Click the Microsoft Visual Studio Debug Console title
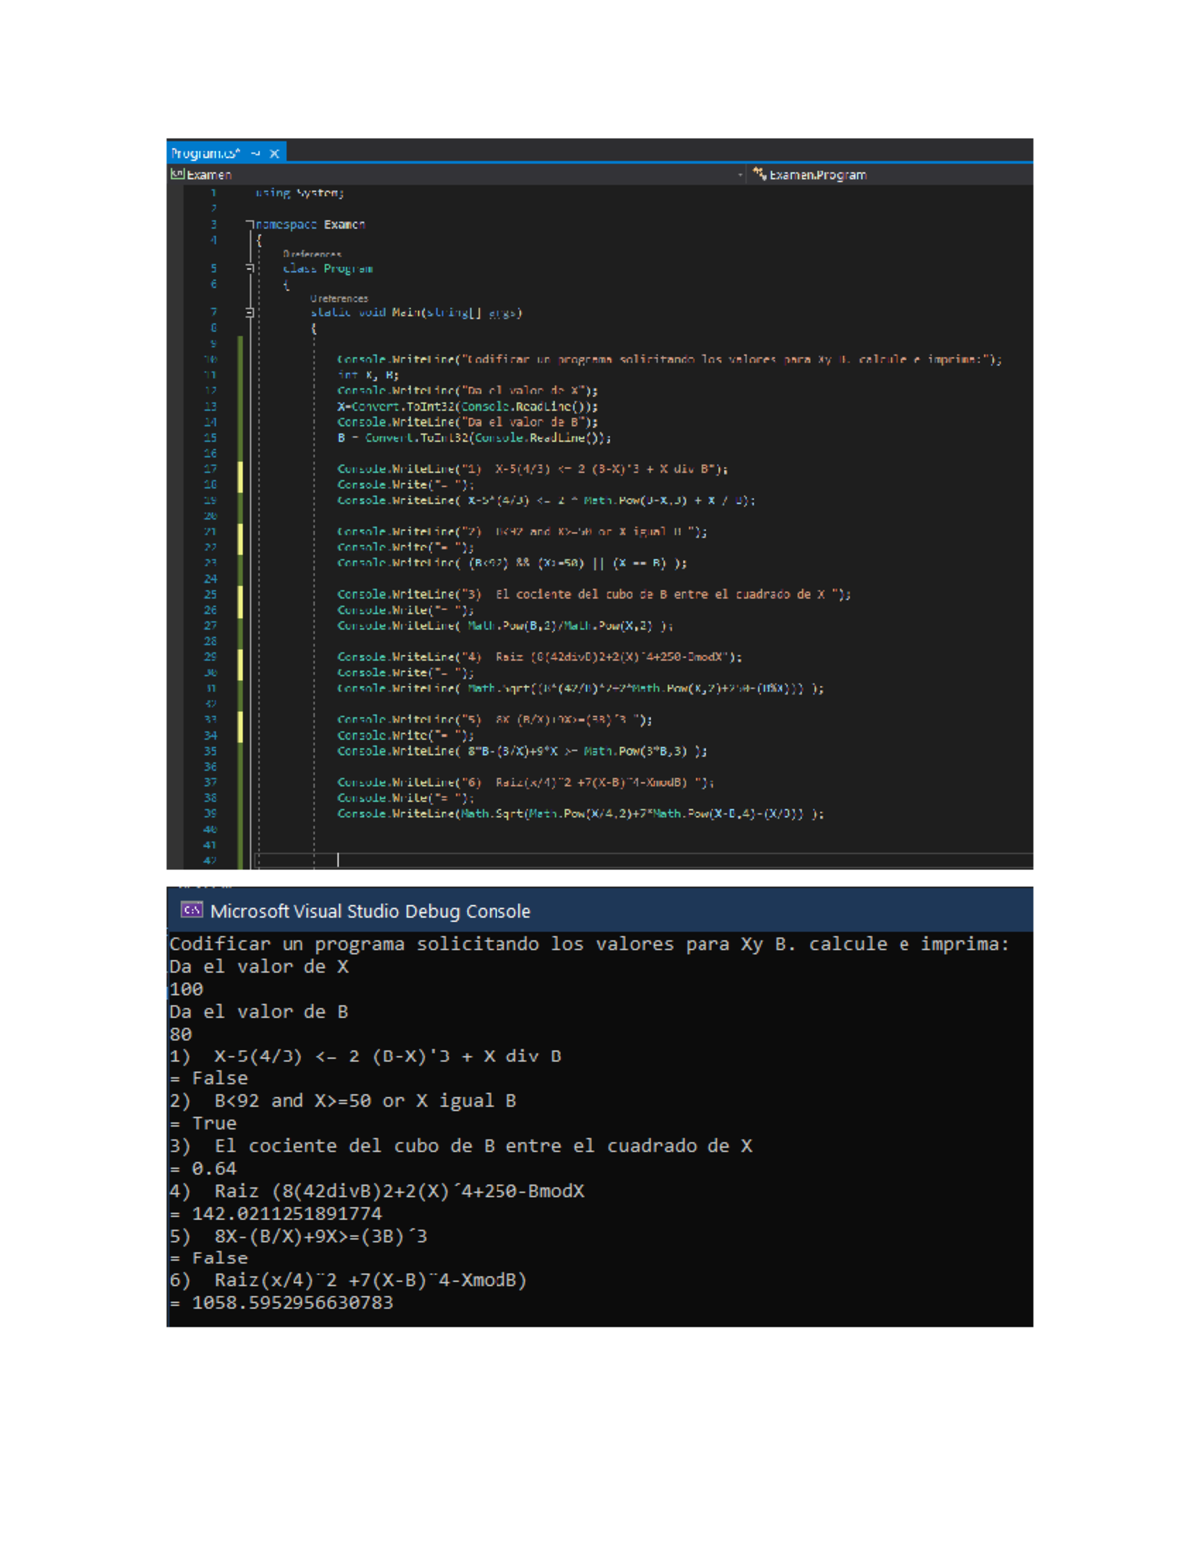Screen dimensions: 1200x1553 tap(370, 911)
